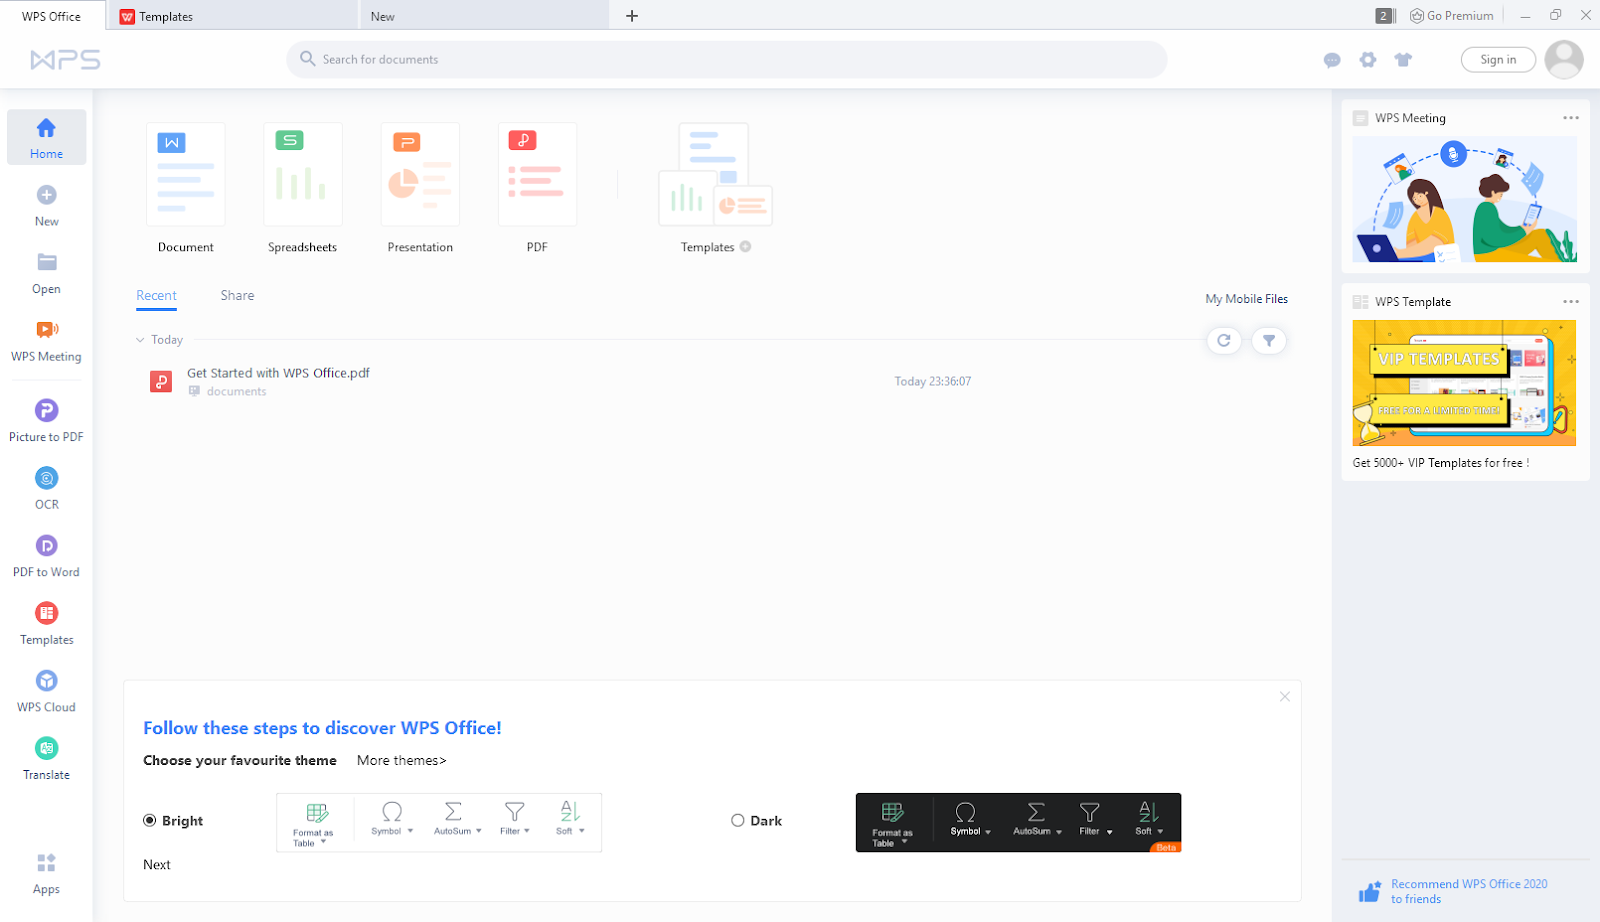Click the Search for documents field

pos(727,60)
